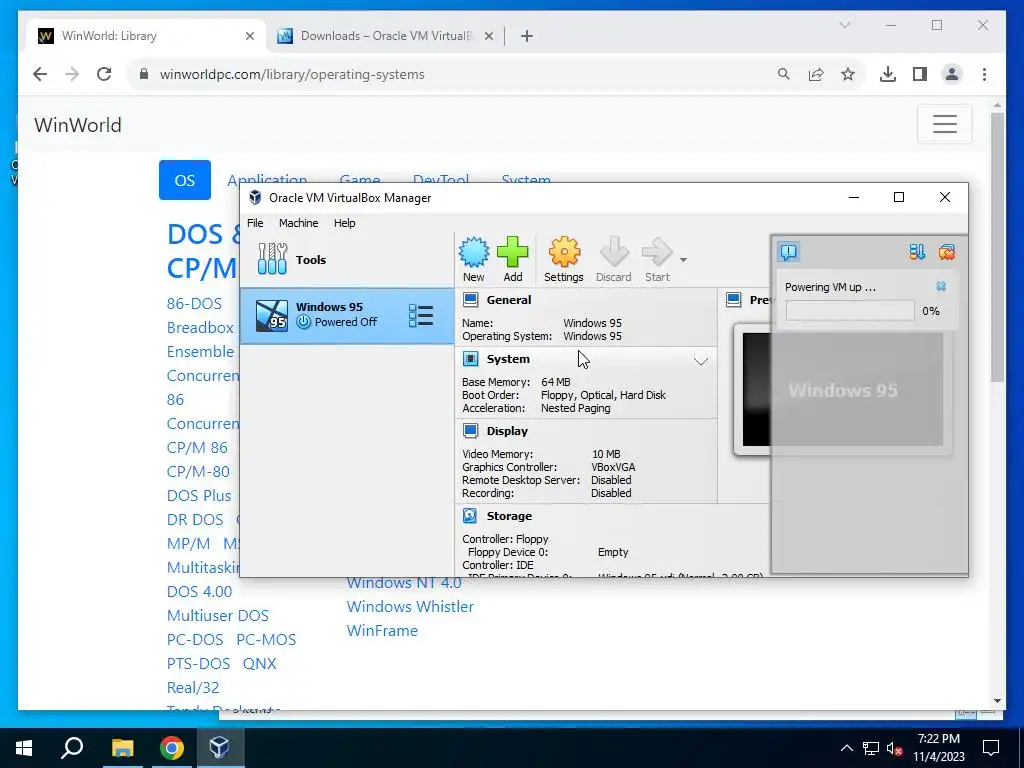The width and height of the screenshot is (1024, 768).
Task: Select the Tools wrench icon in sidebar
Action: 272,259
